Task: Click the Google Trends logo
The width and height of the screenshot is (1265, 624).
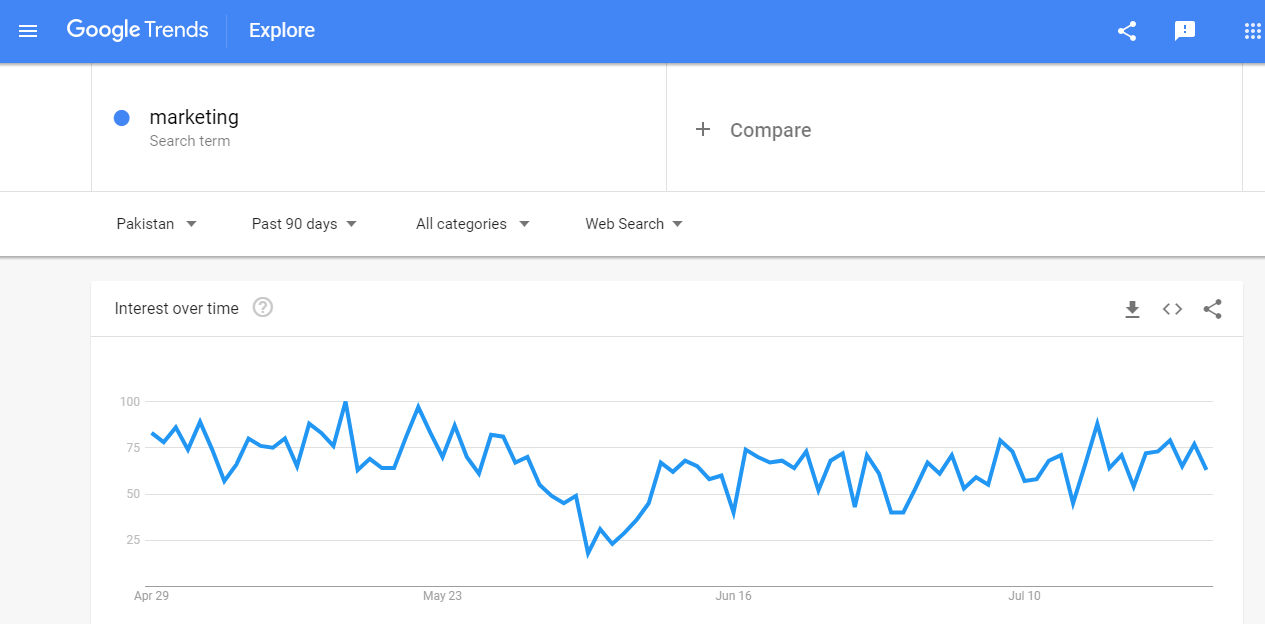Action: (138, 30)
